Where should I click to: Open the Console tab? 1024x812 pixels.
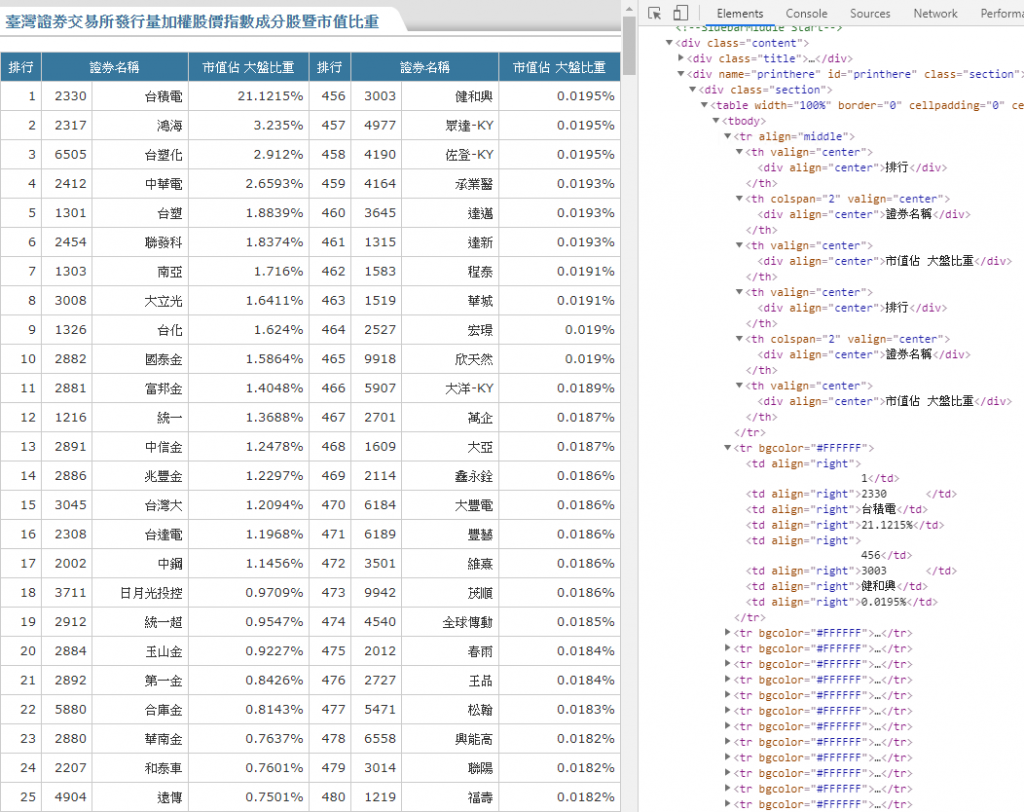tap(806, 13)
